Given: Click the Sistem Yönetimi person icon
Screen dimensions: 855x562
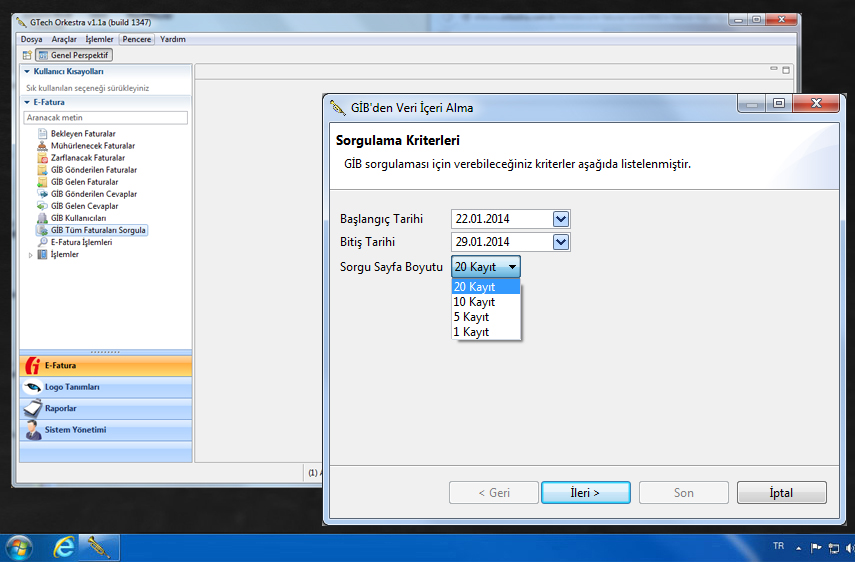Looking at the screenshot, I should (33, 430).
